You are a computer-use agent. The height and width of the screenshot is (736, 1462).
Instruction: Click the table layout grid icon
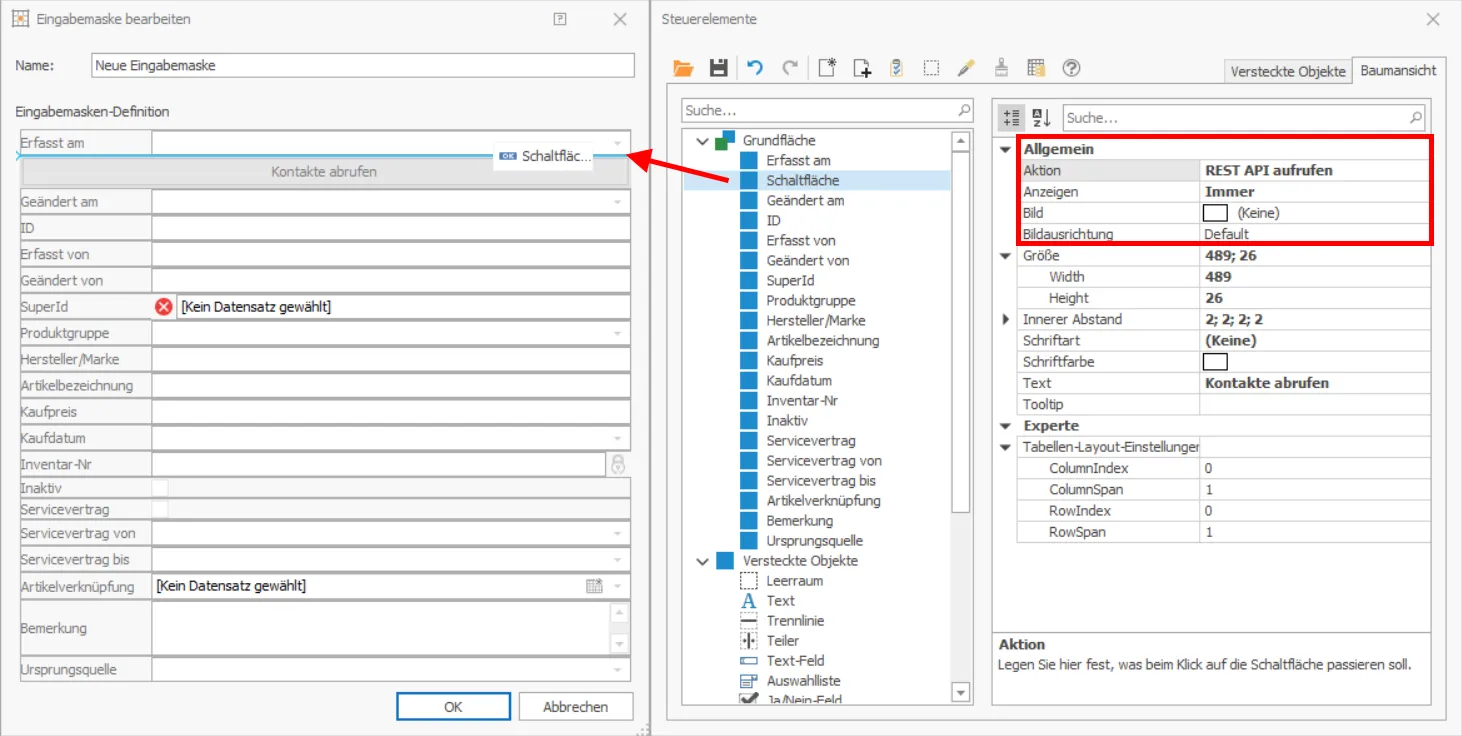click(x=1036, y=68)
